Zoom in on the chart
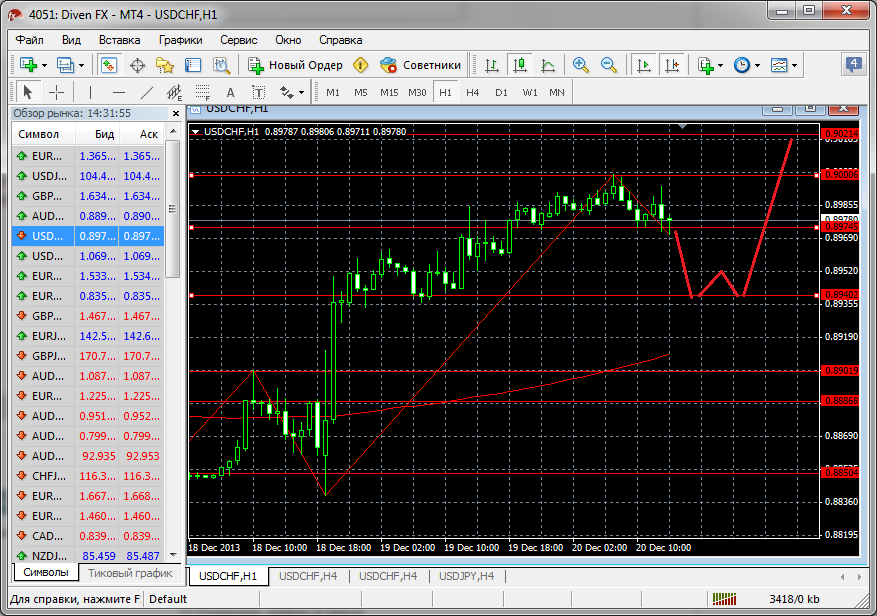This screenshot has height=616, width=877. pos(581,65)
